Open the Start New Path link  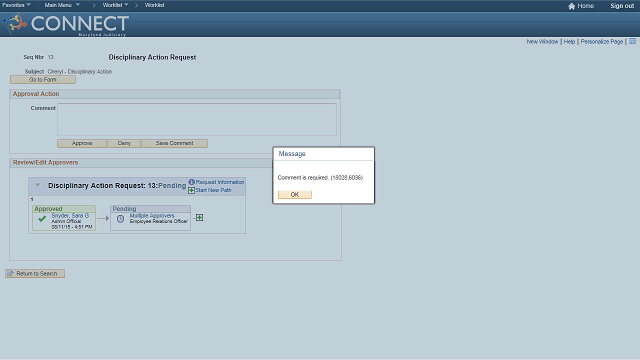coord(213,190)
